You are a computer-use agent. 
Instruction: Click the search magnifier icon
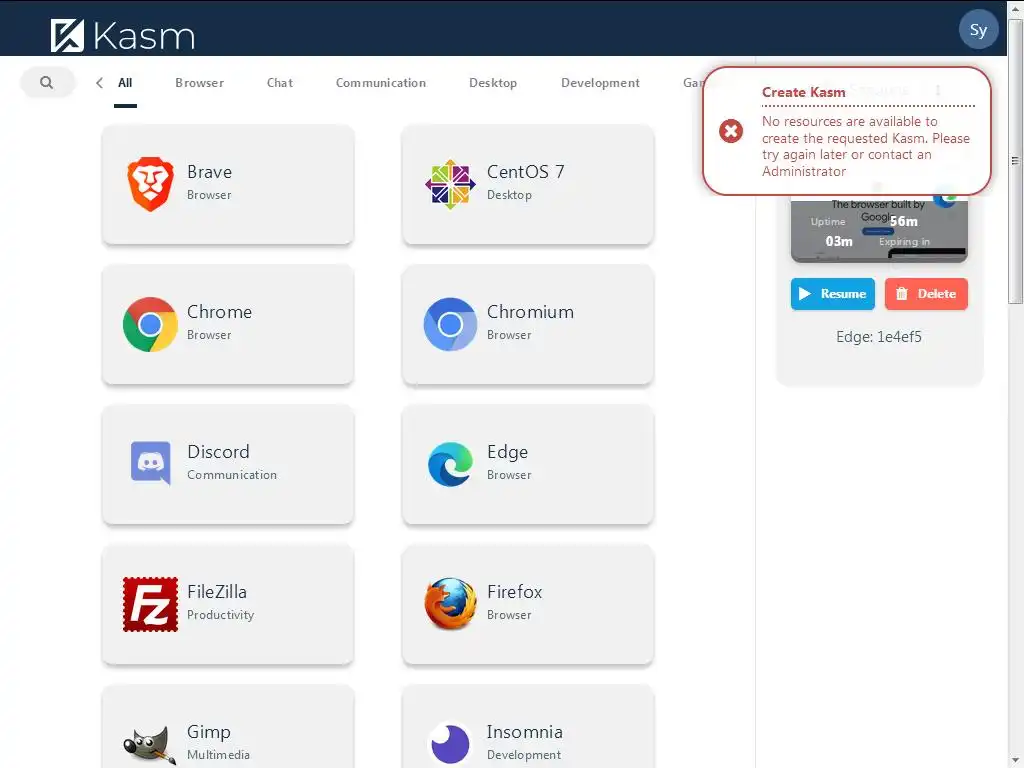[46, 82]
